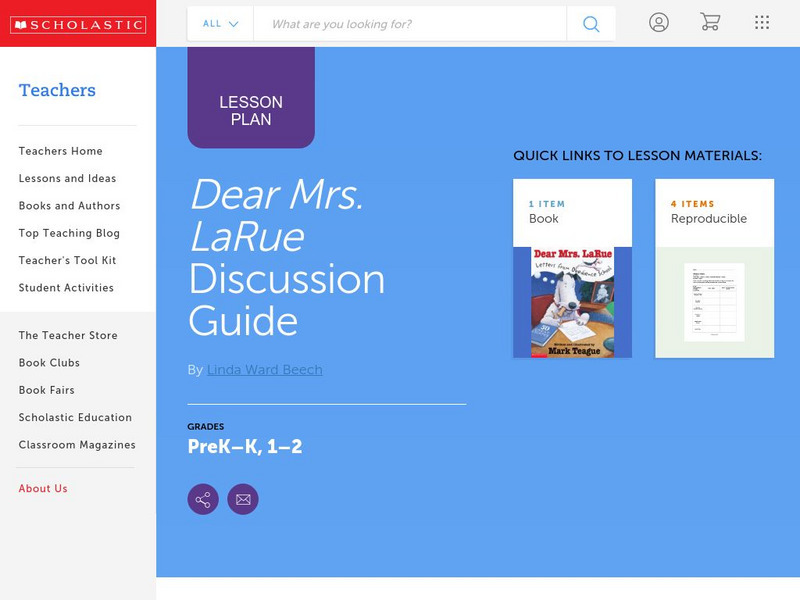Click the Scholastic logo

click(x=78, y=22)
